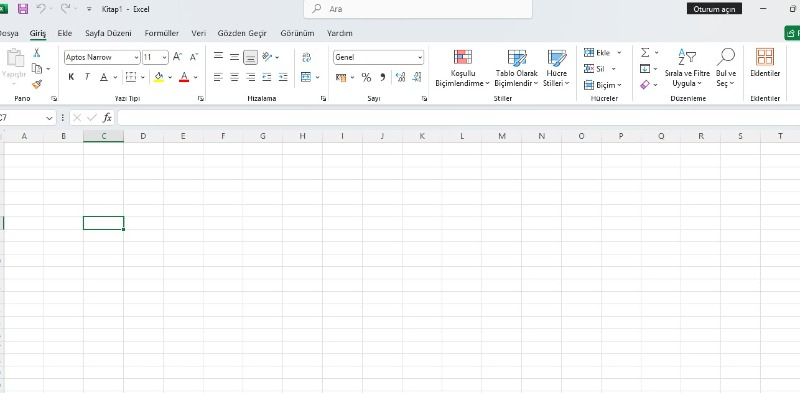Screen dimensions: 800x393
Task: Decrease font size with the smaller A icon
Action: tap(194, 57)
